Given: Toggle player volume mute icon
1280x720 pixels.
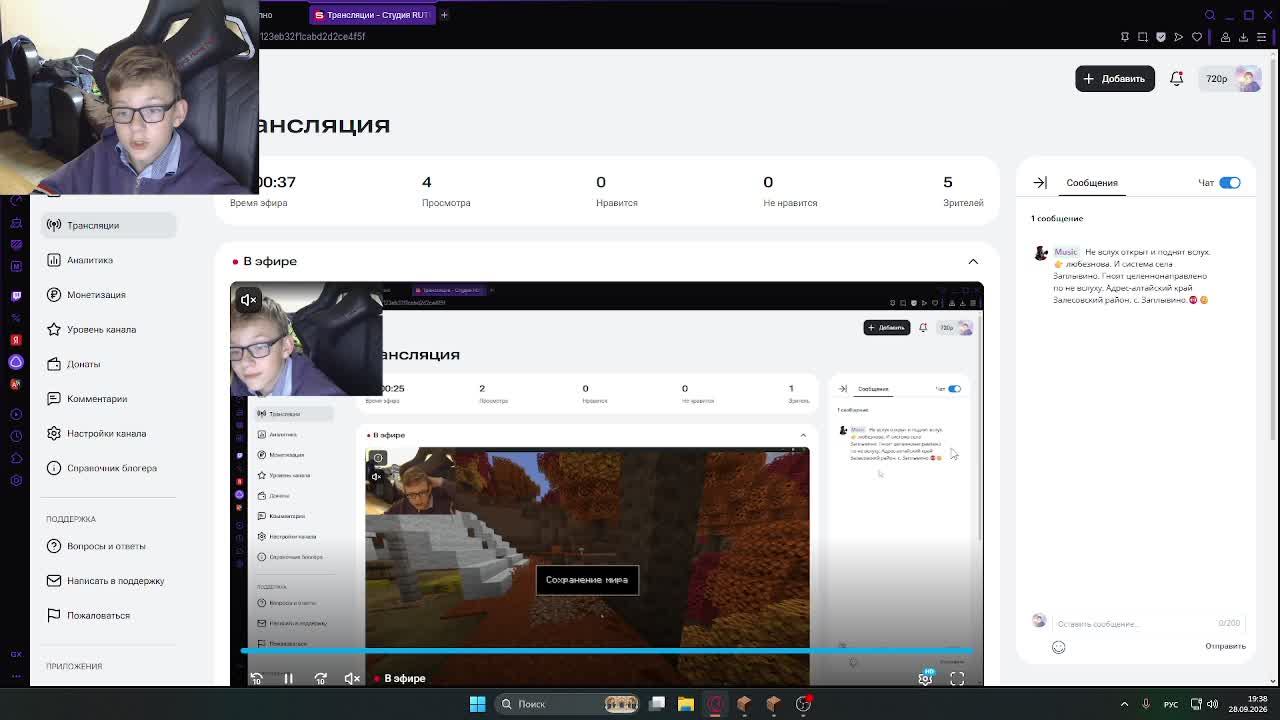Looking at the screenshot, I should [352, 678].
